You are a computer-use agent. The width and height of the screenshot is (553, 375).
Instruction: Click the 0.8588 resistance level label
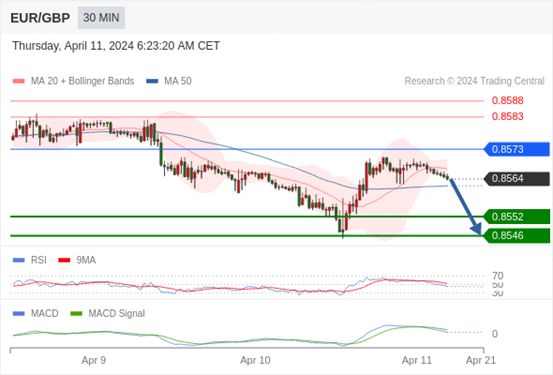coord(508,101)
